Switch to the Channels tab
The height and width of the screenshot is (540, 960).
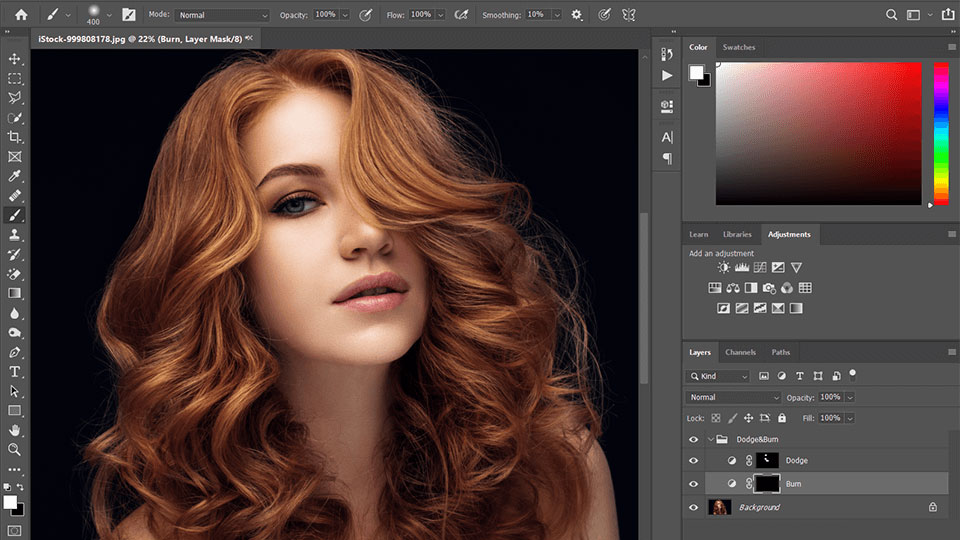click(740, 352)
